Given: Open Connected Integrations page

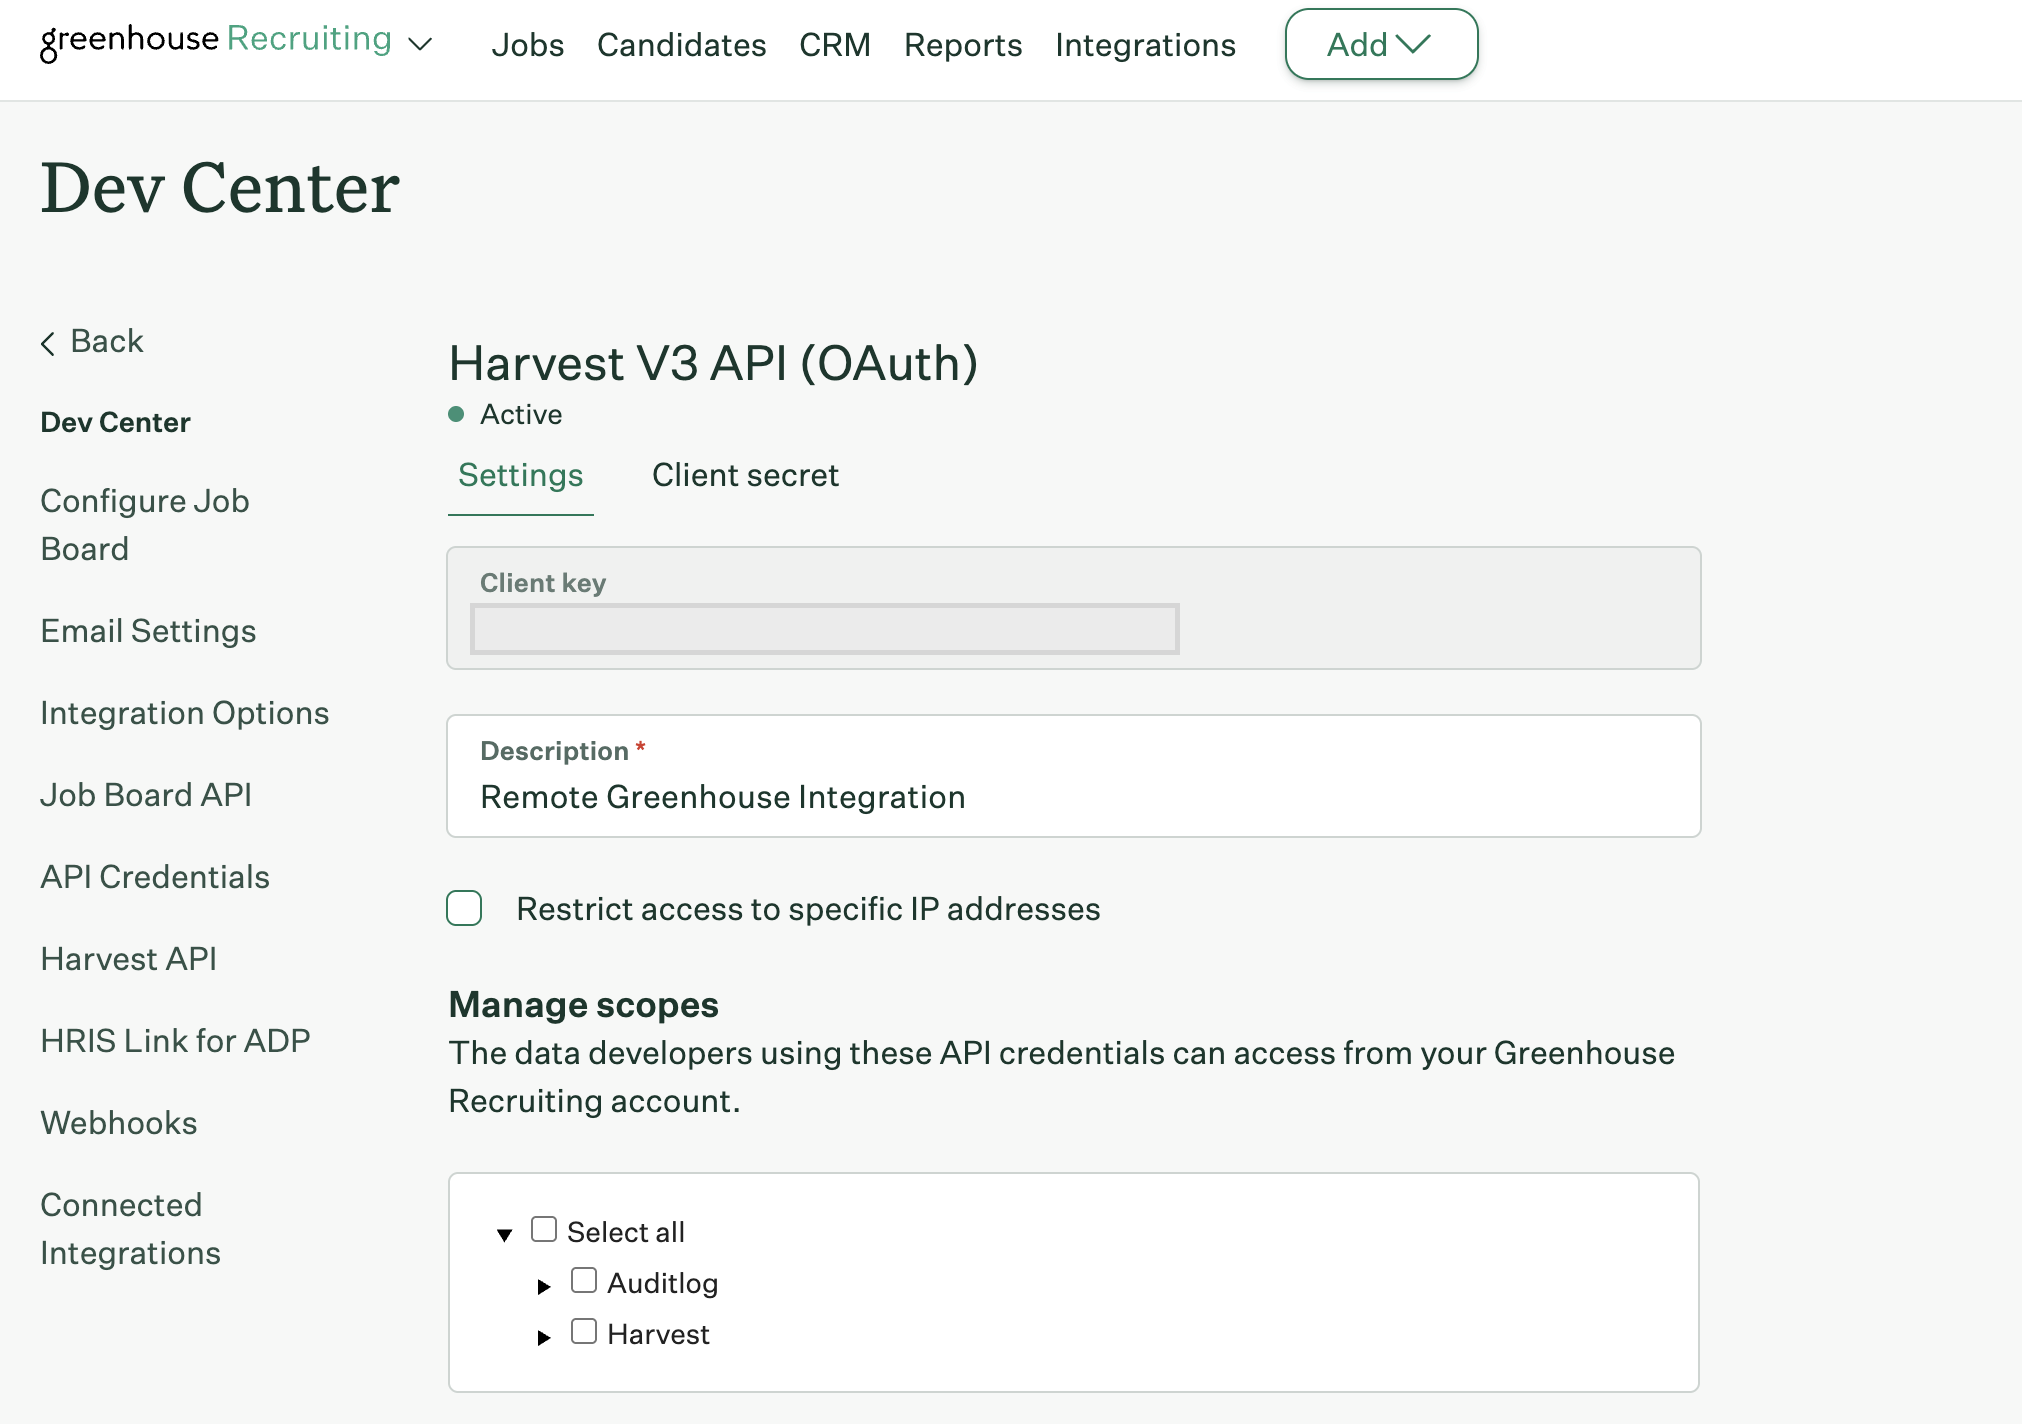Looking at the screenshot, I should [131, 1229].
